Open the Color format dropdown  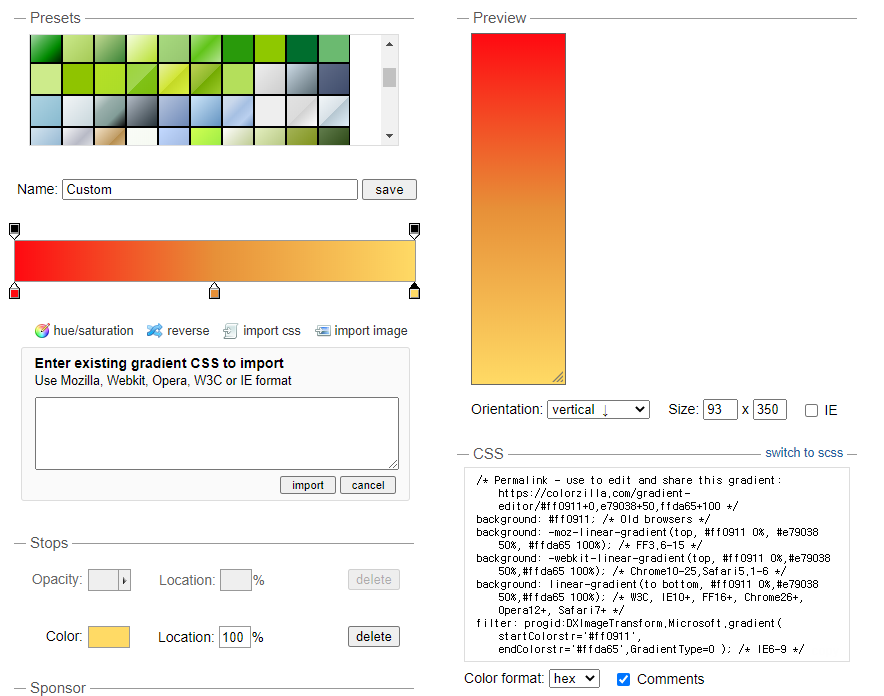point(574,679)
